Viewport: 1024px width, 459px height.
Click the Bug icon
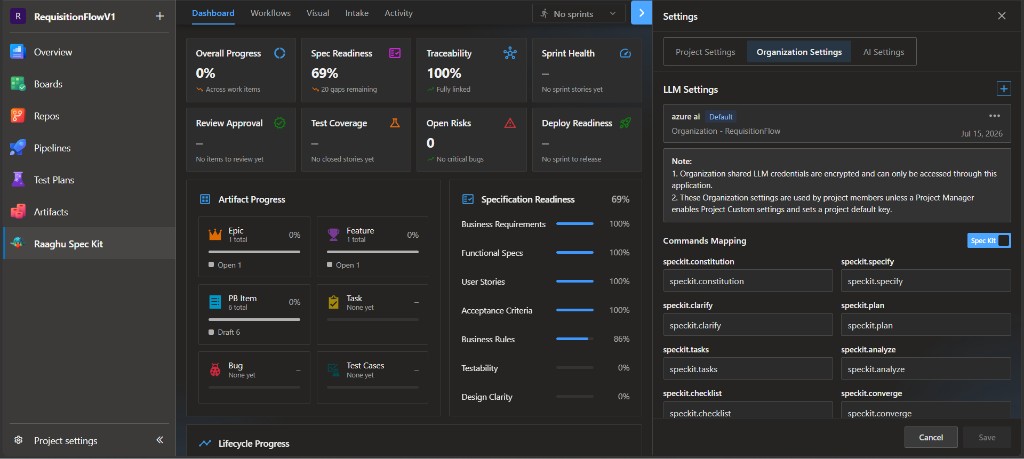coord(216,370)
